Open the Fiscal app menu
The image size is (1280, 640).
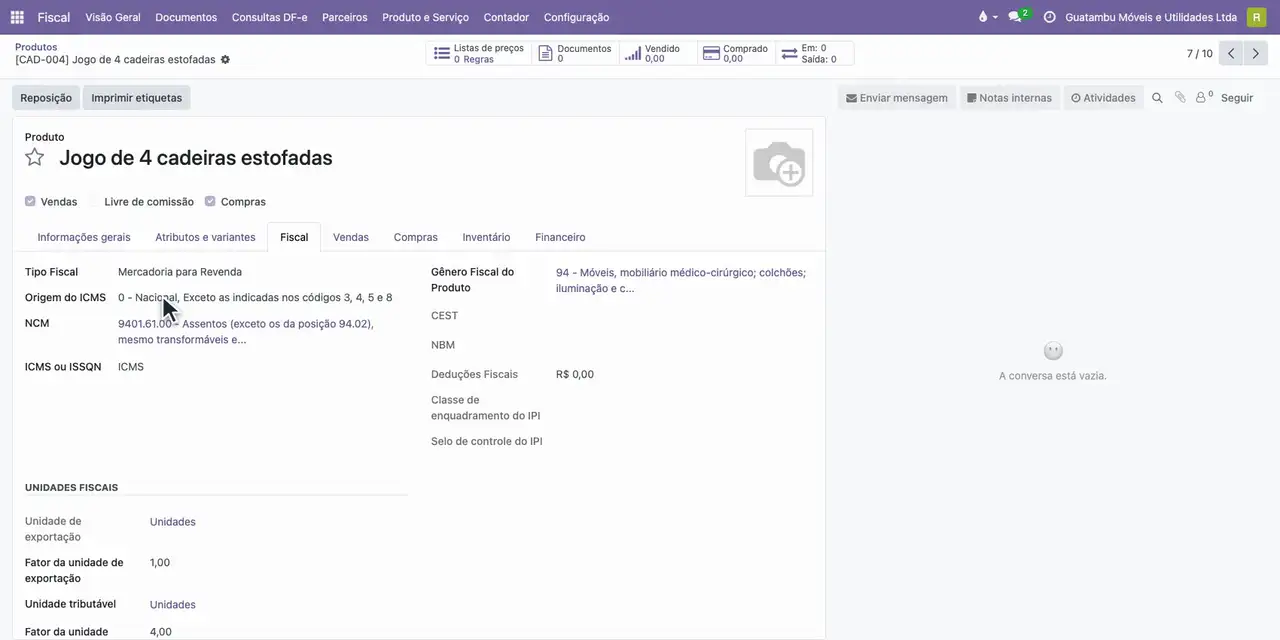tap(54, 17)
